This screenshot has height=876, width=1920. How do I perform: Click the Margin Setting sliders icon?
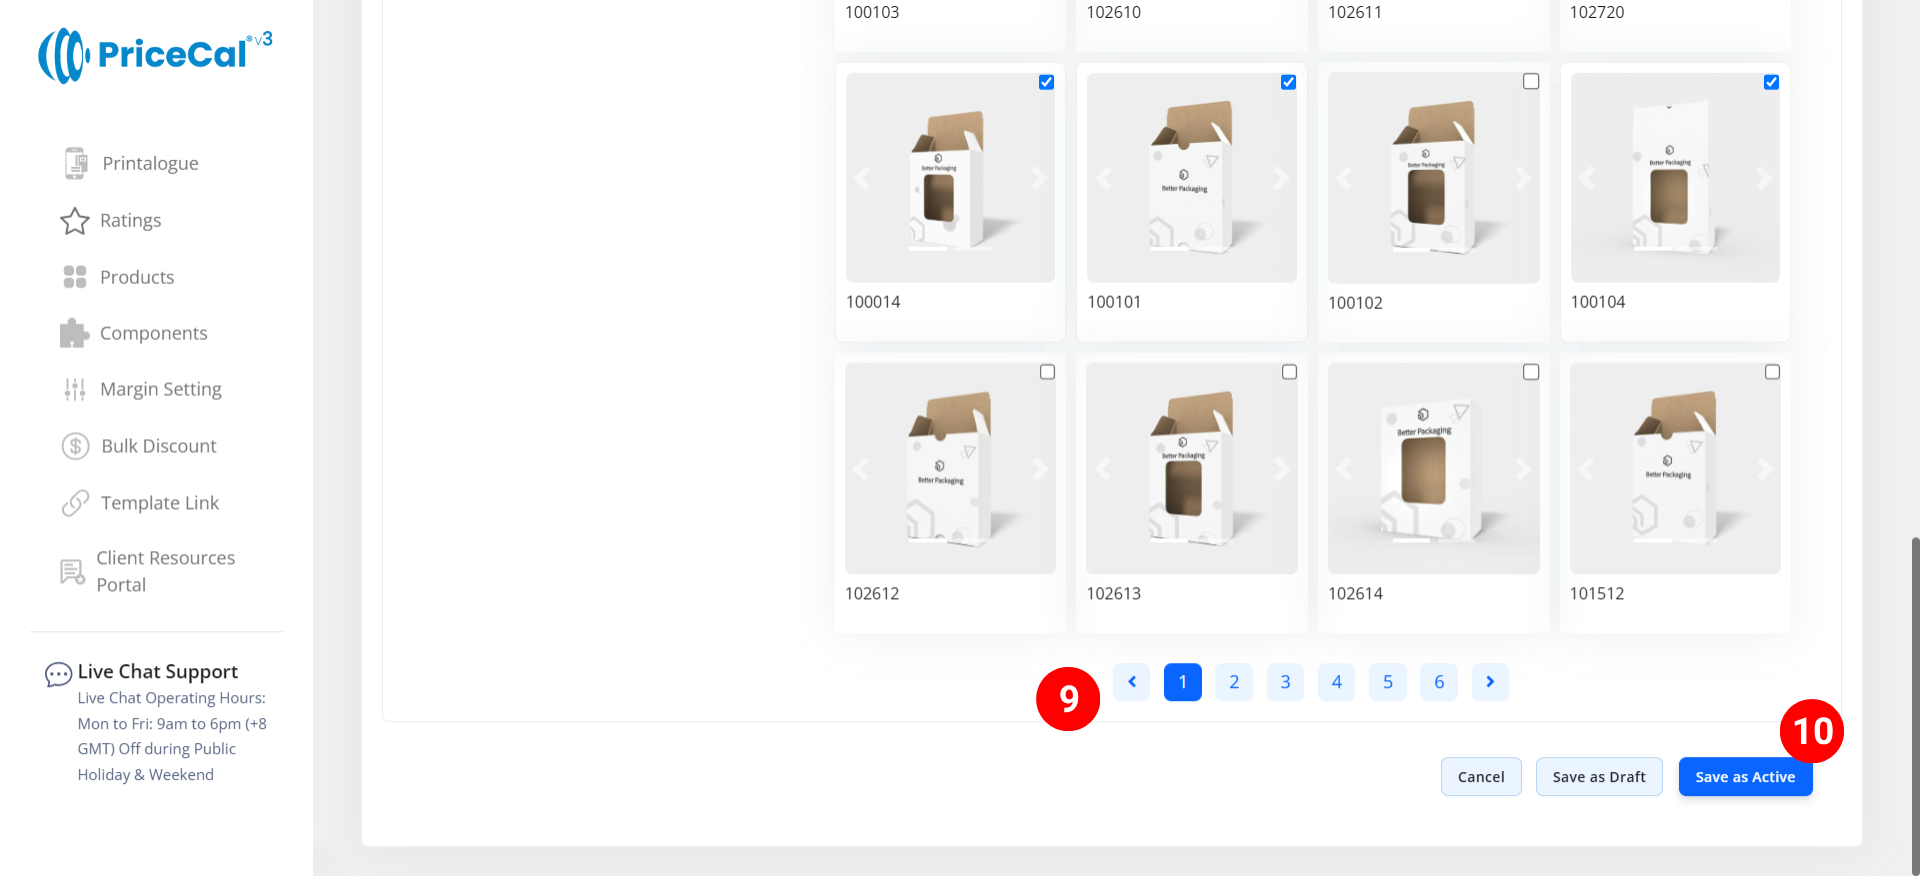tap(75, 390)
